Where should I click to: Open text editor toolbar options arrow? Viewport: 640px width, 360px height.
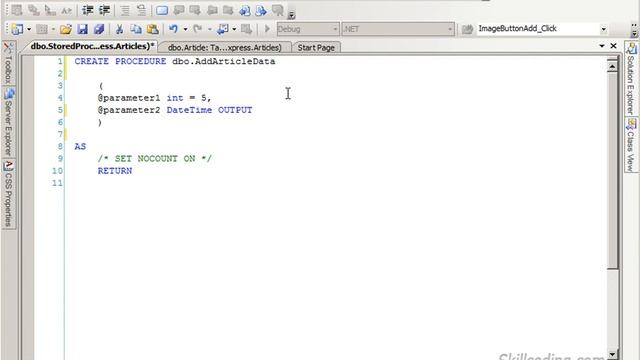coord(291,16)
